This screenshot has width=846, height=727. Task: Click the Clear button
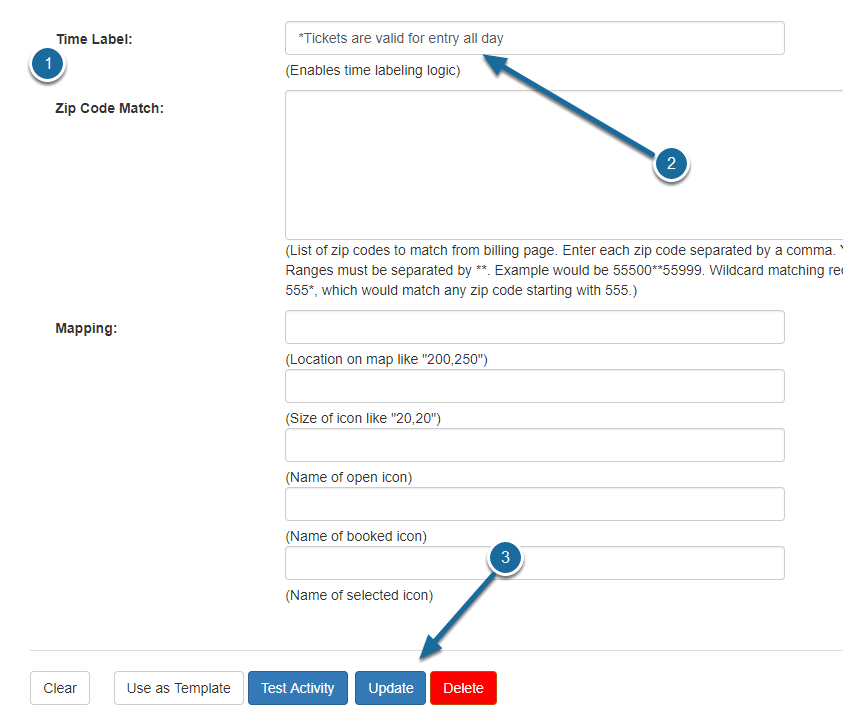pyautogui.click(x=59, y=688)
